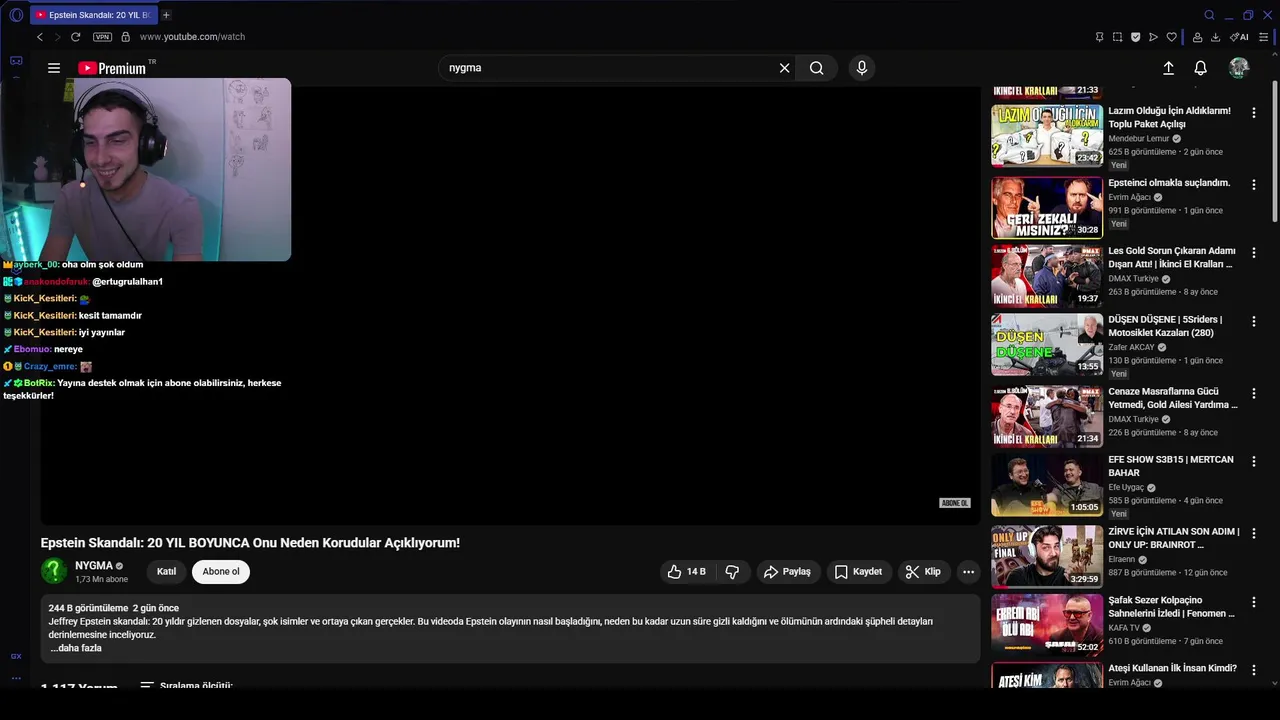This screenshot has height=720, width=1280.
Task: Go to the YouTube Premium home logo
Action: click(112, 68)
